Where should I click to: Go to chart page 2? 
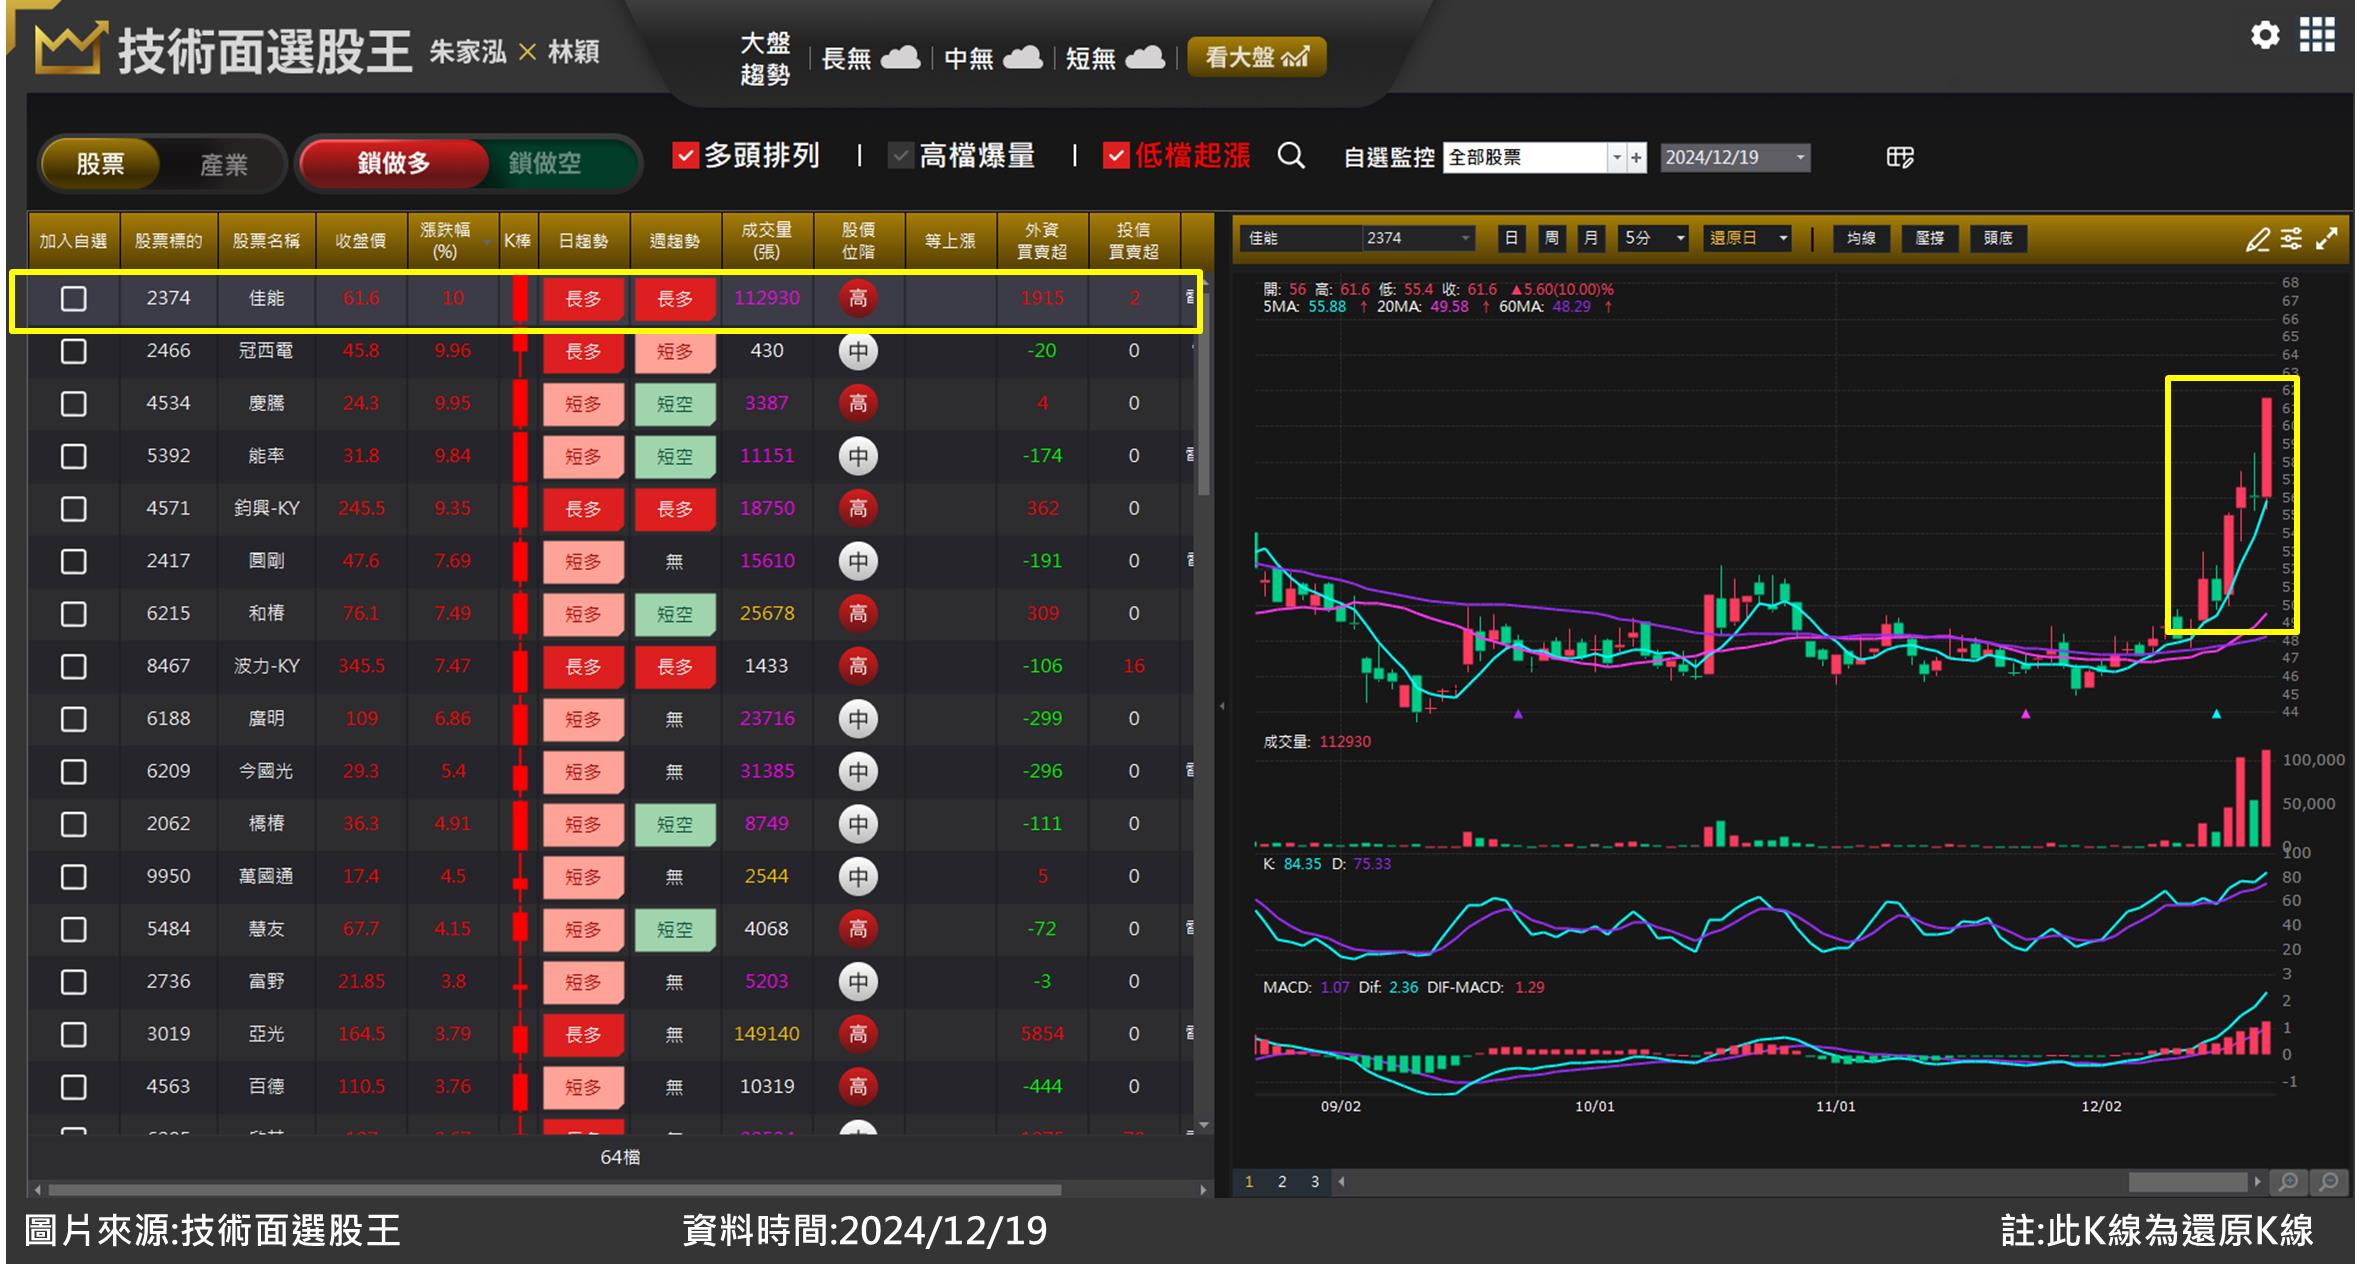[1282, 1182]
